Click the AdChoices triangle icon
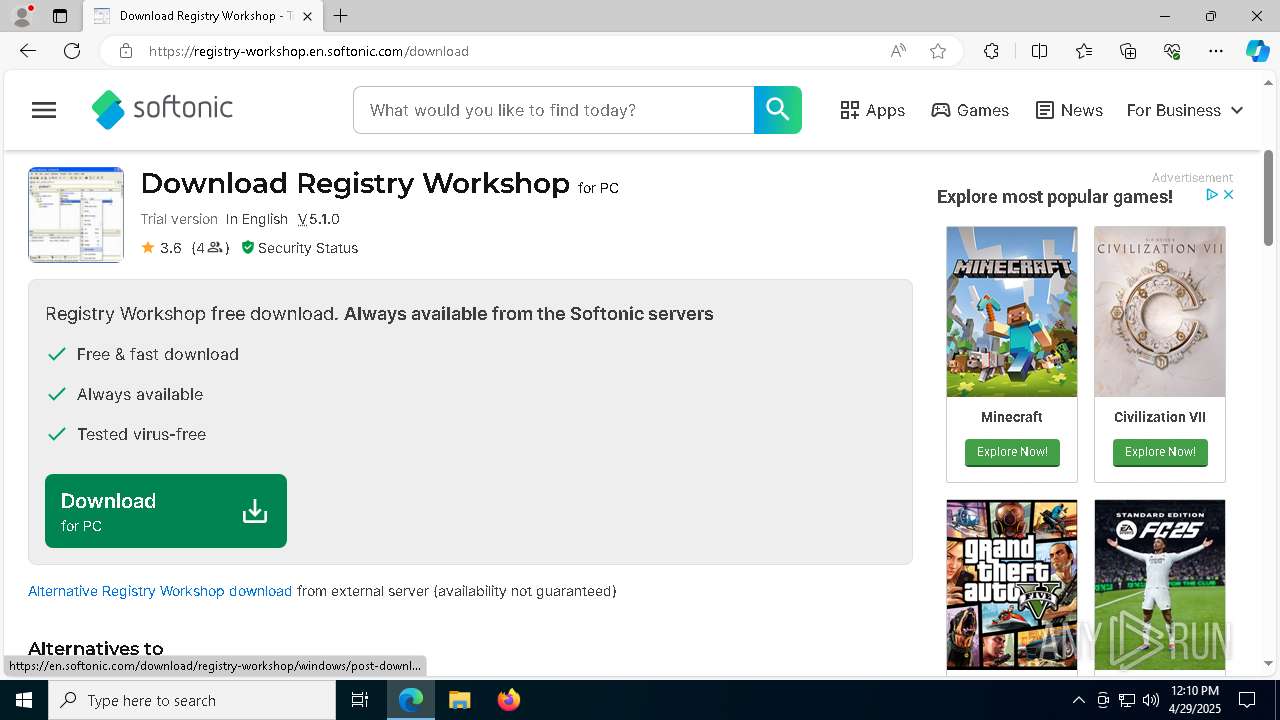 [1211, 195]
